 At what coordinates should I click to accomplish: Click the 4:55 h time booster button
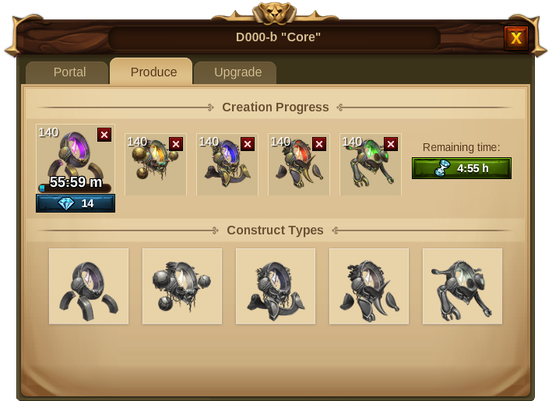[x=462, y=168]
